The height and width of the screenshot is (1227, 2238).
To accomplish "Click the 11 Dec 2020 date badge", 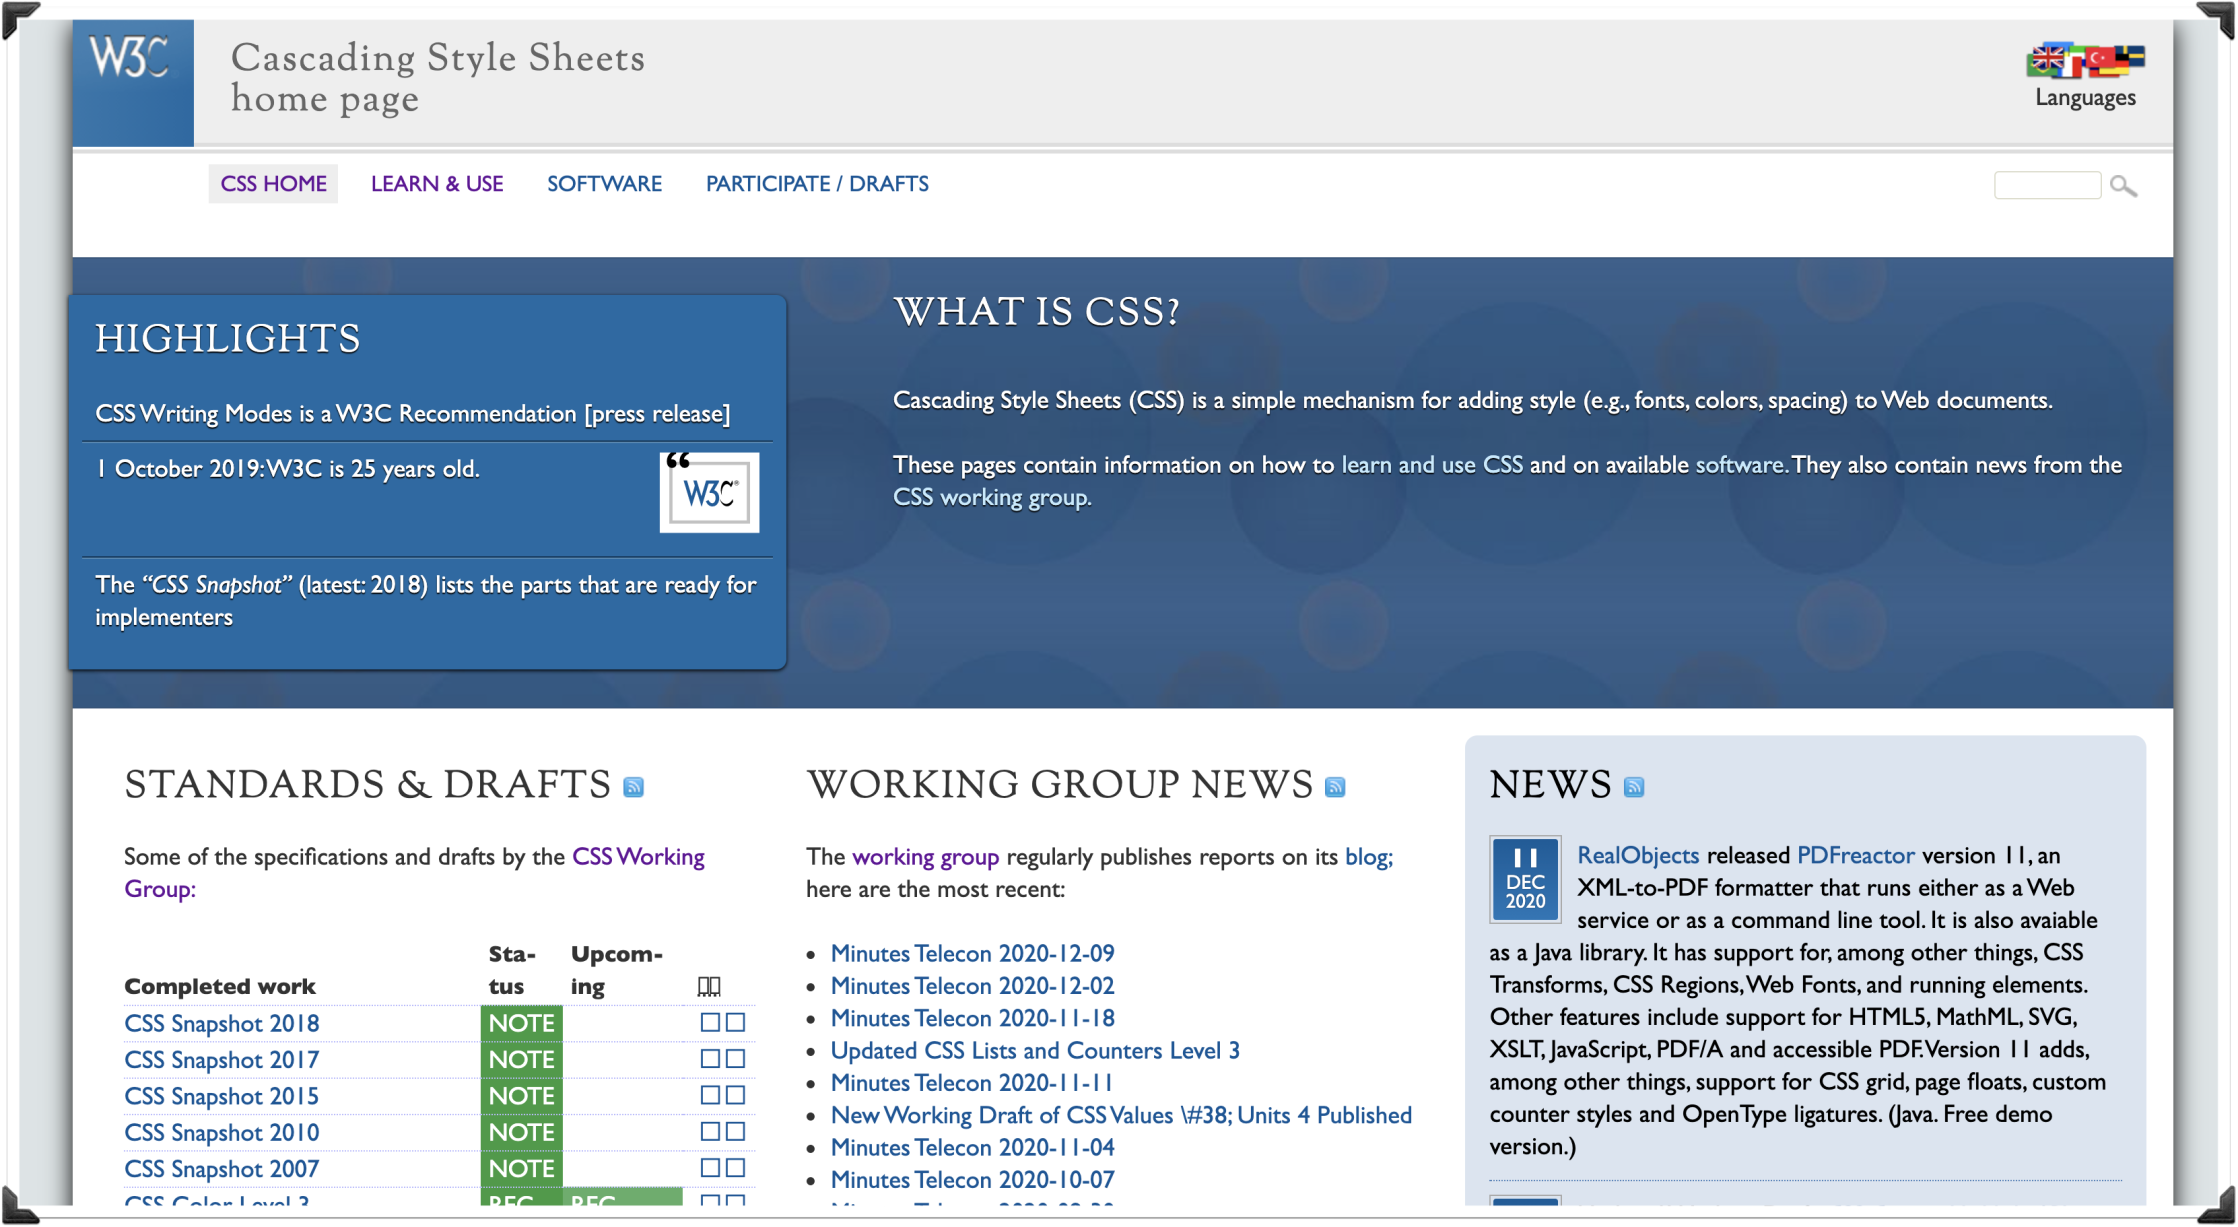I will coord(1525,879).
